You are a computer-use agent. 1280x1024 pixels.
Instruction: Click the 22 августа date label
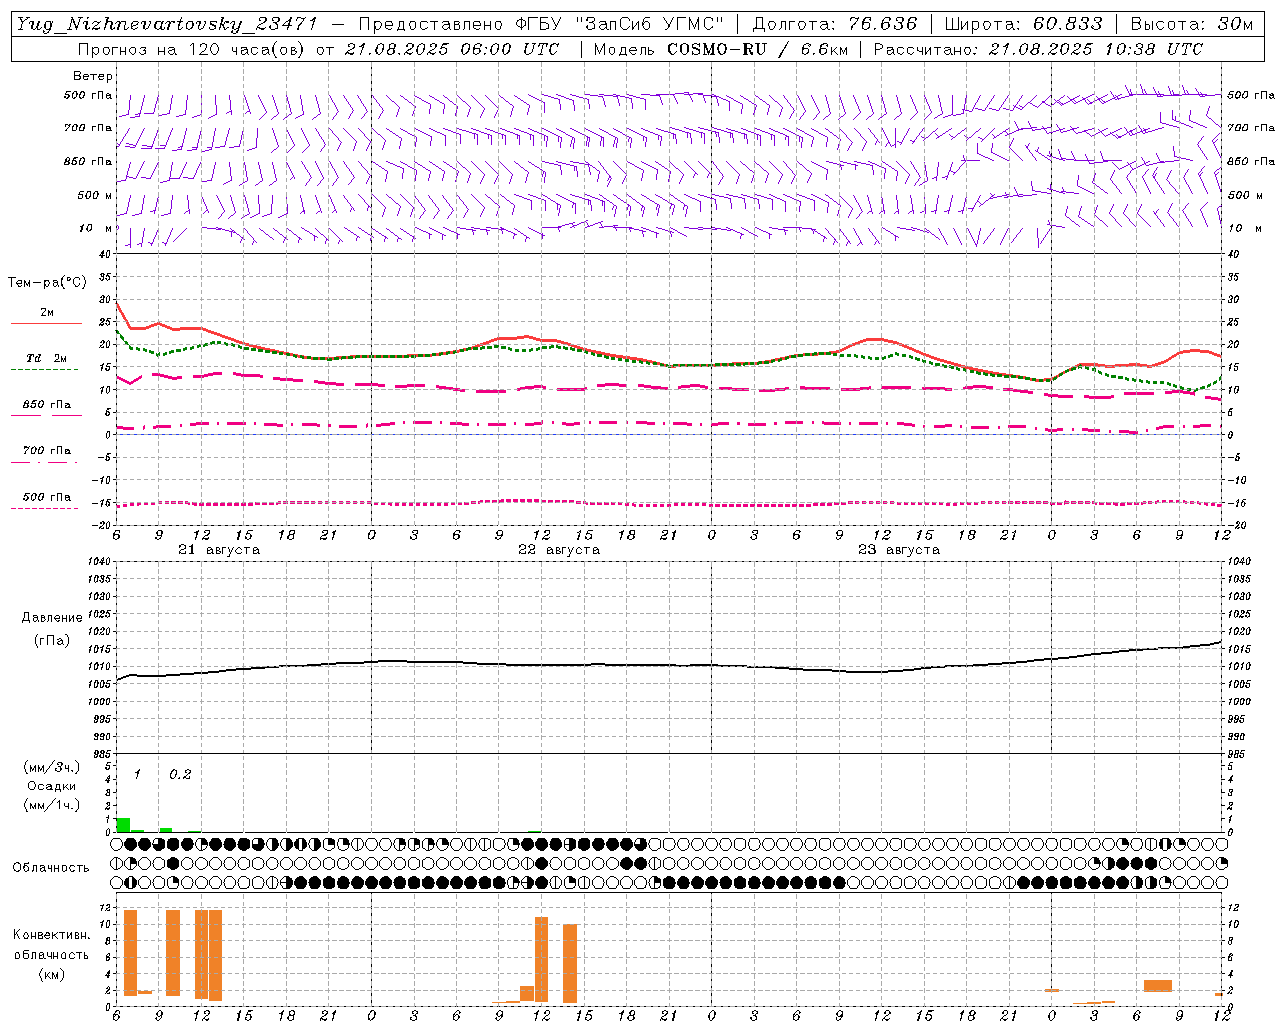tap(559, 550)
